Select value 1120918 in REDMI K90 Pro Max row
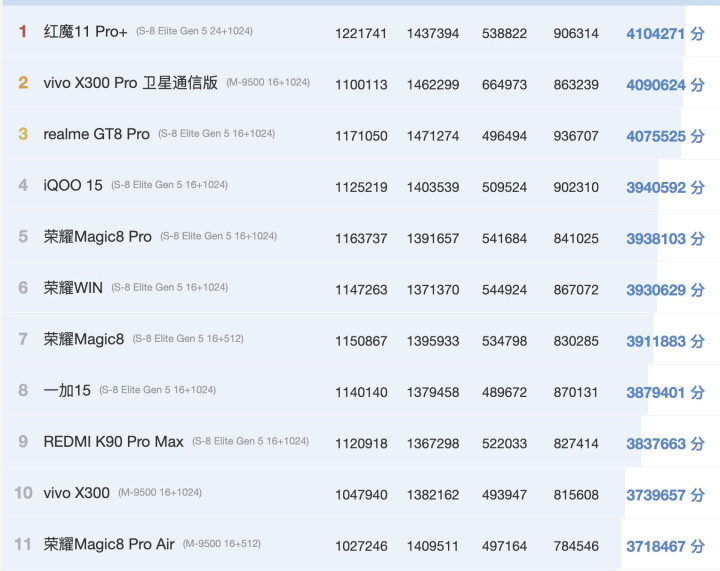 [361, 444]
